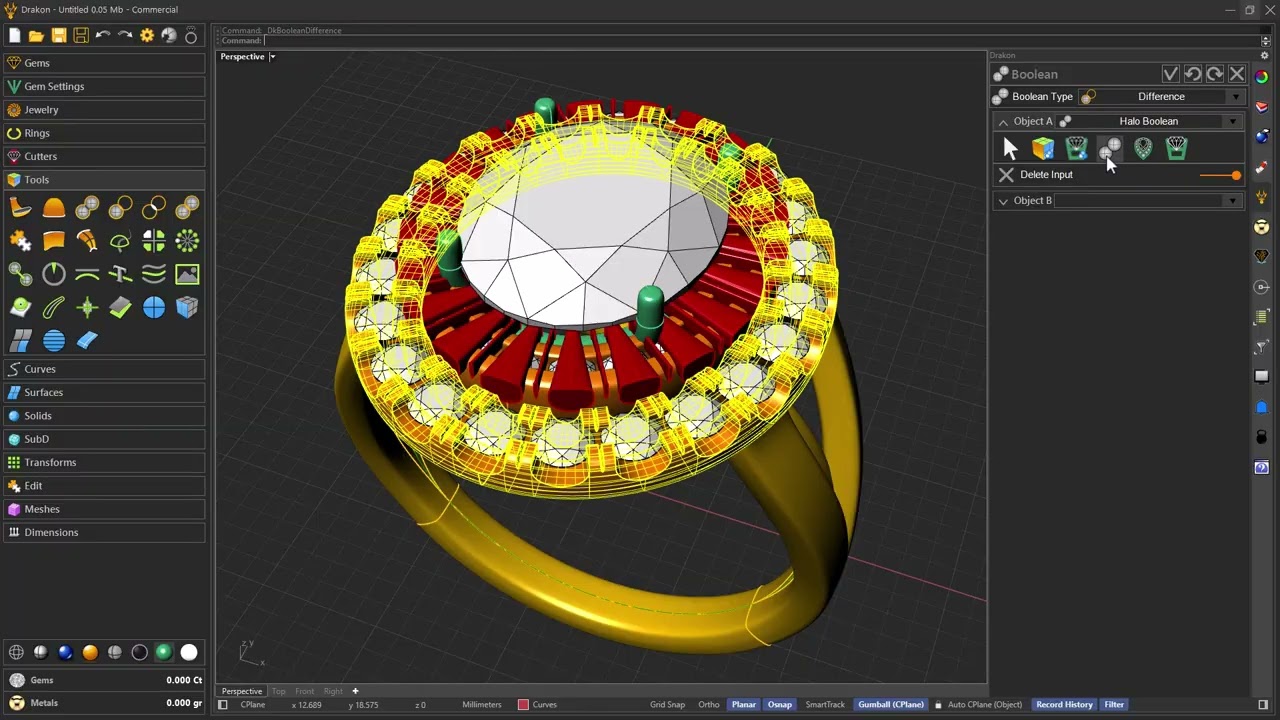1280x720 pixels.
Task: Choose the orange dome shape tool
Action: point(54,207)
